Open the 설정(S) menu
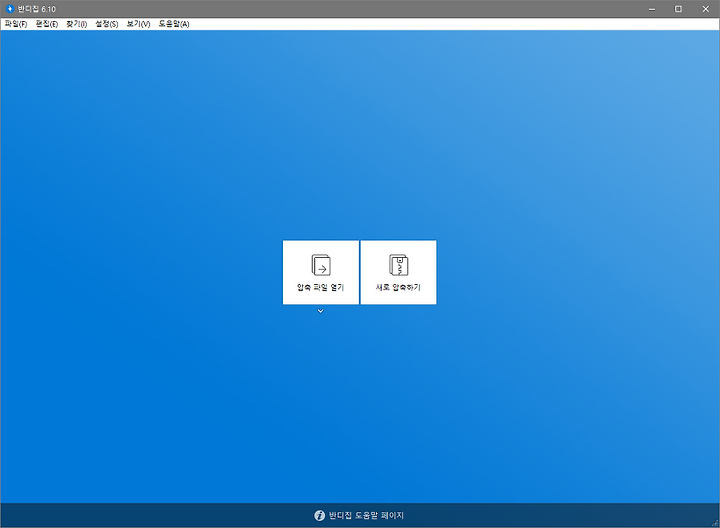Viewport: 720px width, 528px height. coord(107,24)
